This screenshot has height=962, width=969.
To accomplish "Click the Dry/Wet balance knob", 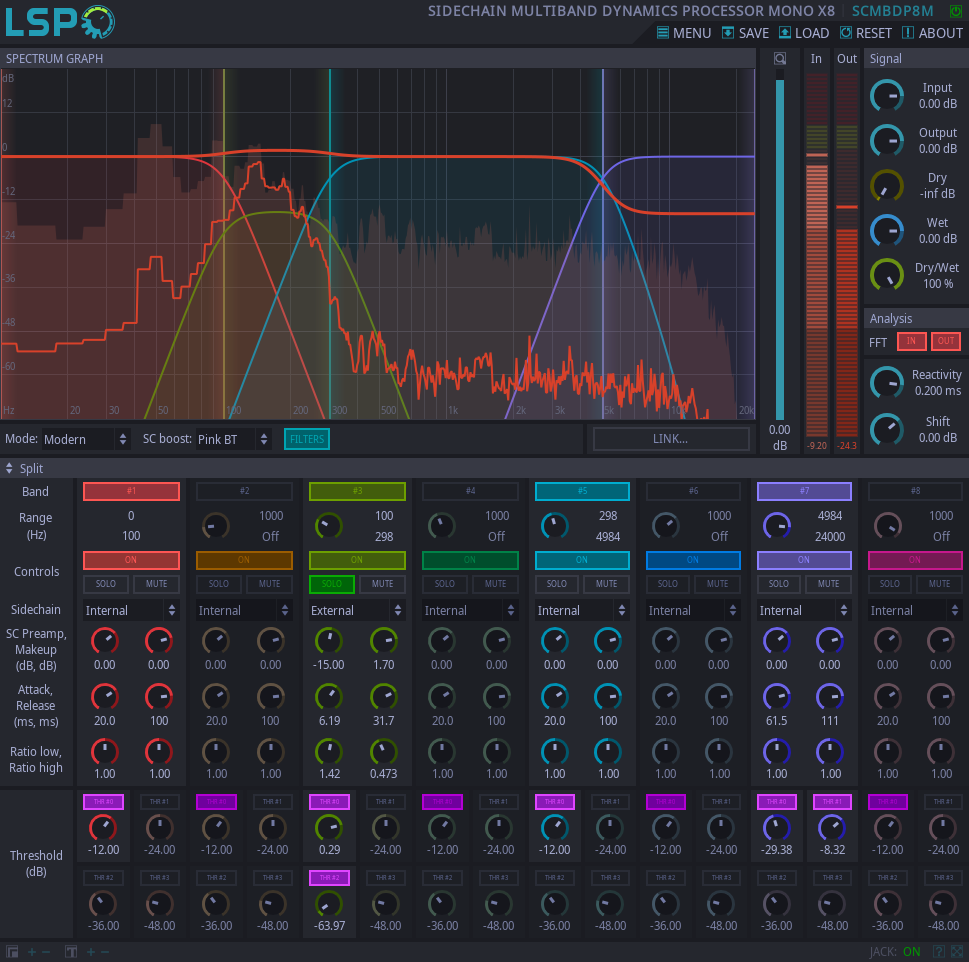I will pos(887,275).
